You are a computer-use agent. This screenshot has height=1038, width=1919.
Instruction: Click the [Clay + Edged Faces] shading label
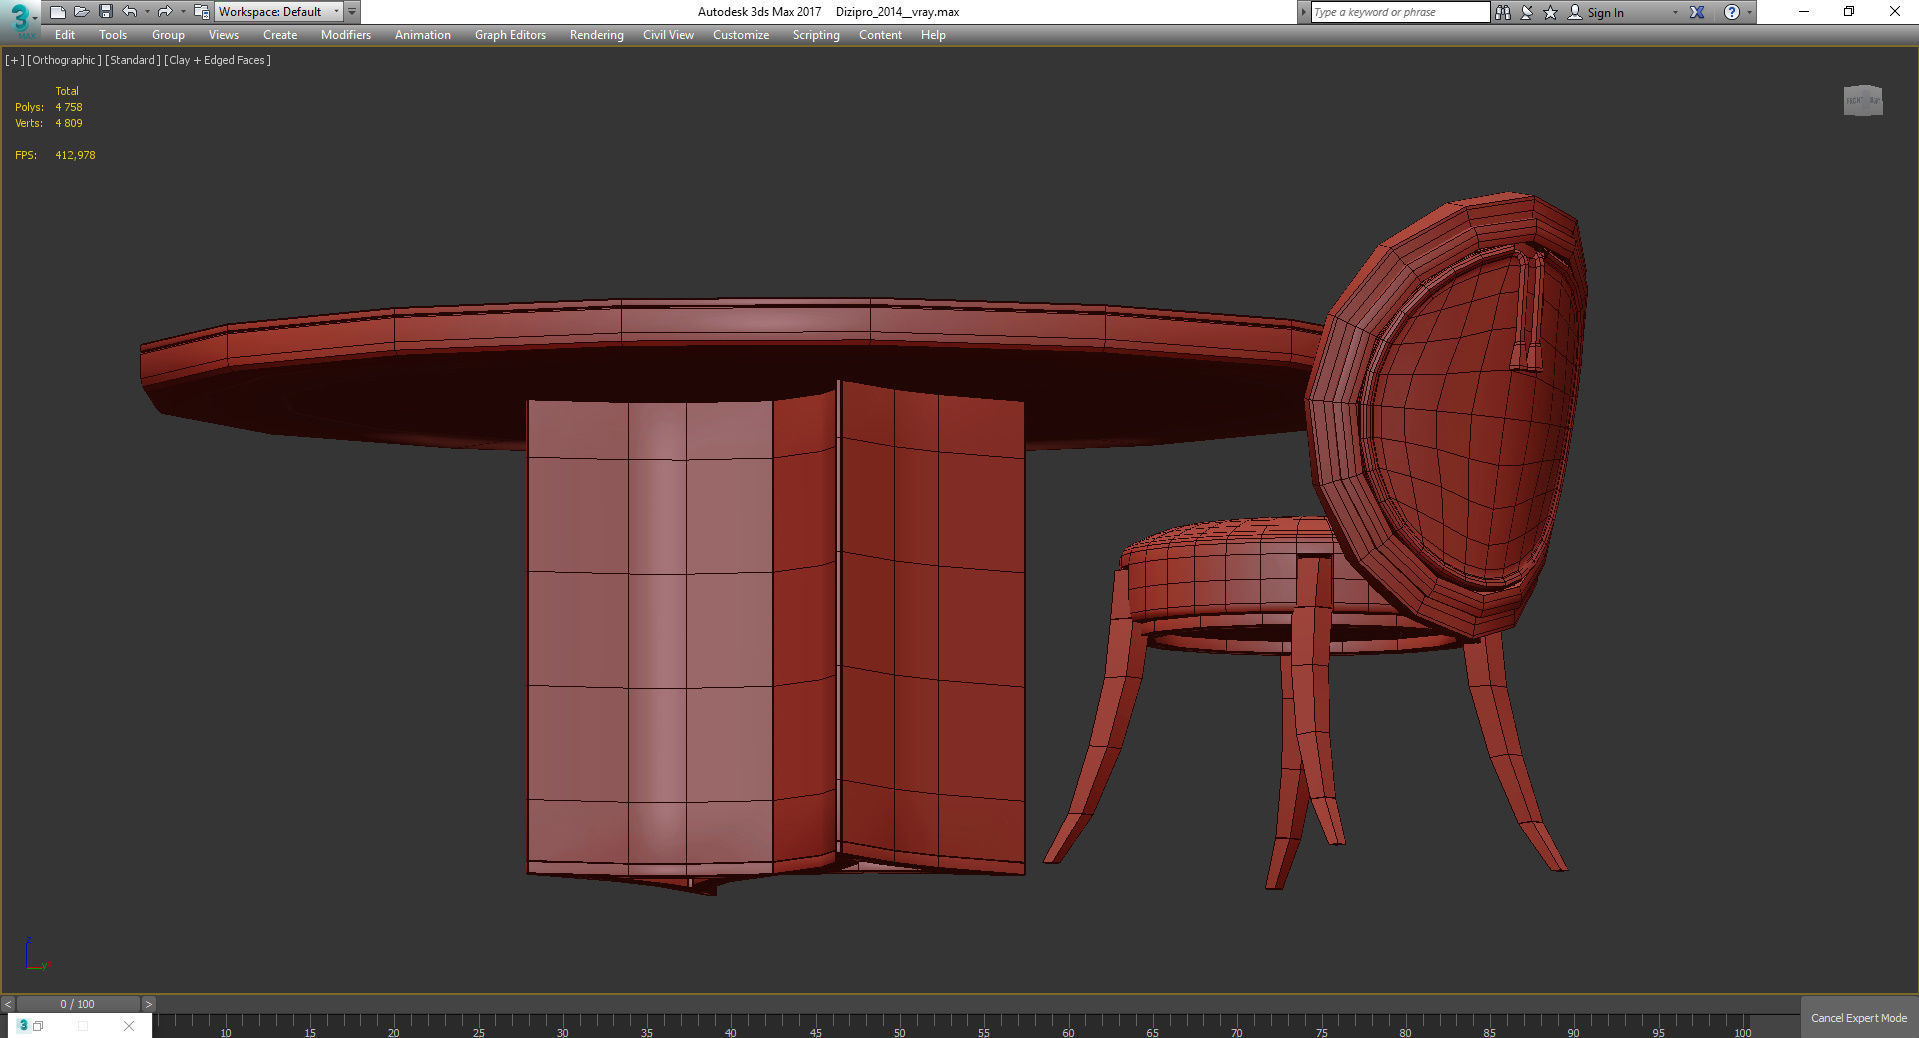pyautogui.click(x=217, y=60)
